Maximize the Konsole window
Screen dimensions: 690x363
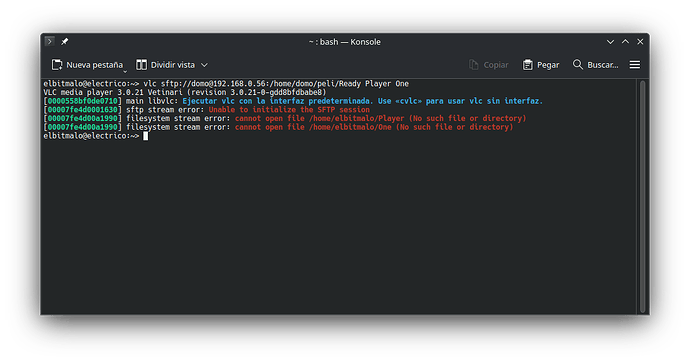click(625, 41)
